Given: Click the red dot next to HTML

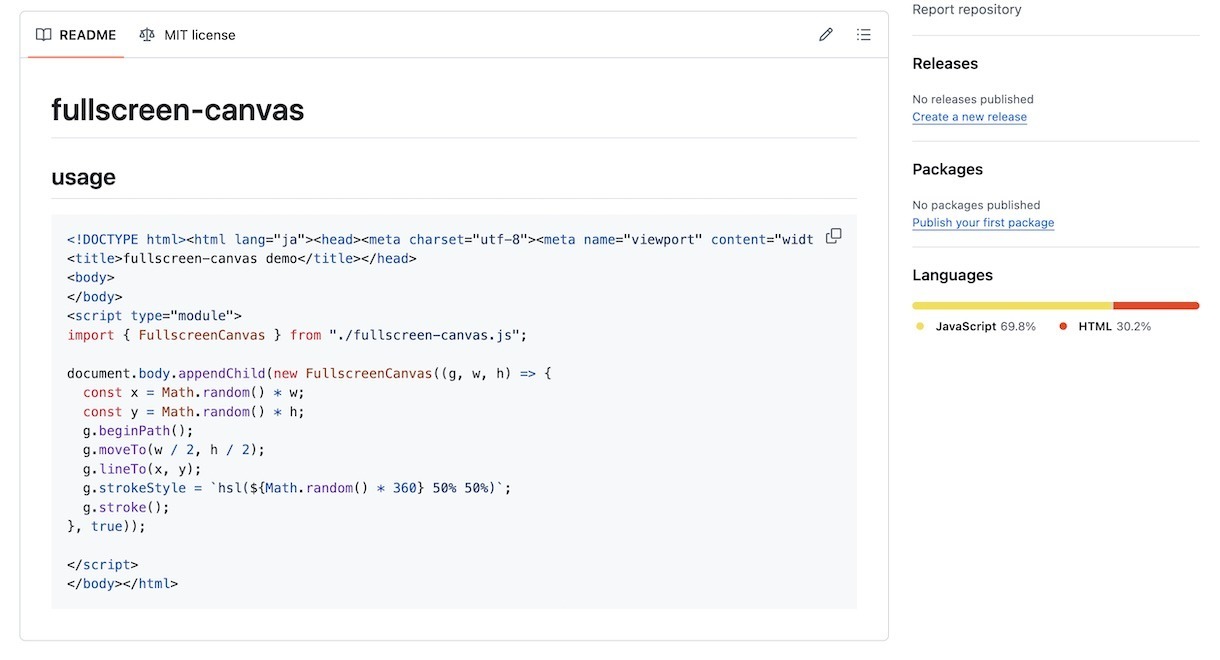Looking at the screenshot, I should pos(1063,327).
